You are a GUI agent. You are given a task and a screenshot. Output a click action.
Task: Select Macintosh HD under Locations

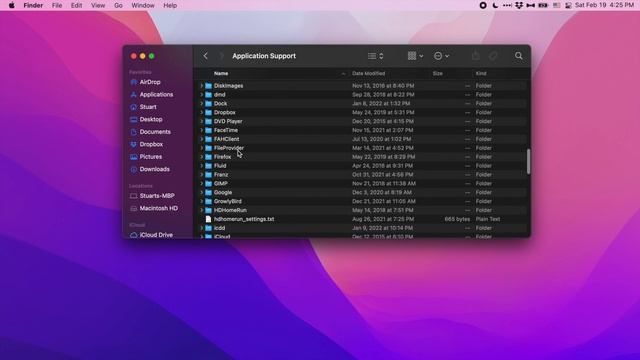(158, 208)
